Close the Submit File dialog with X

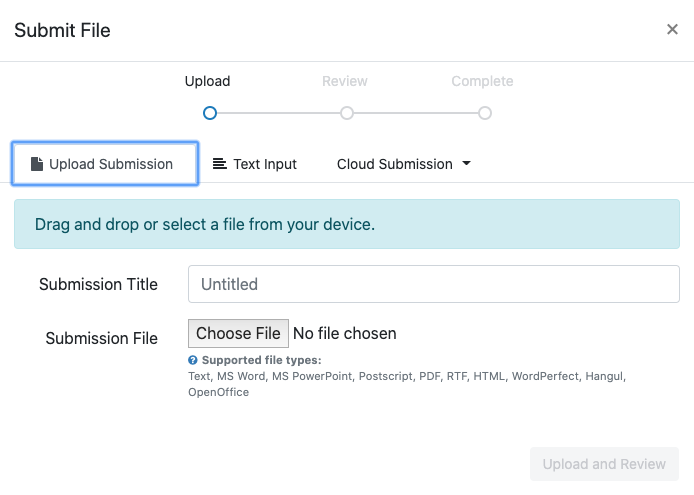point(672,29)
